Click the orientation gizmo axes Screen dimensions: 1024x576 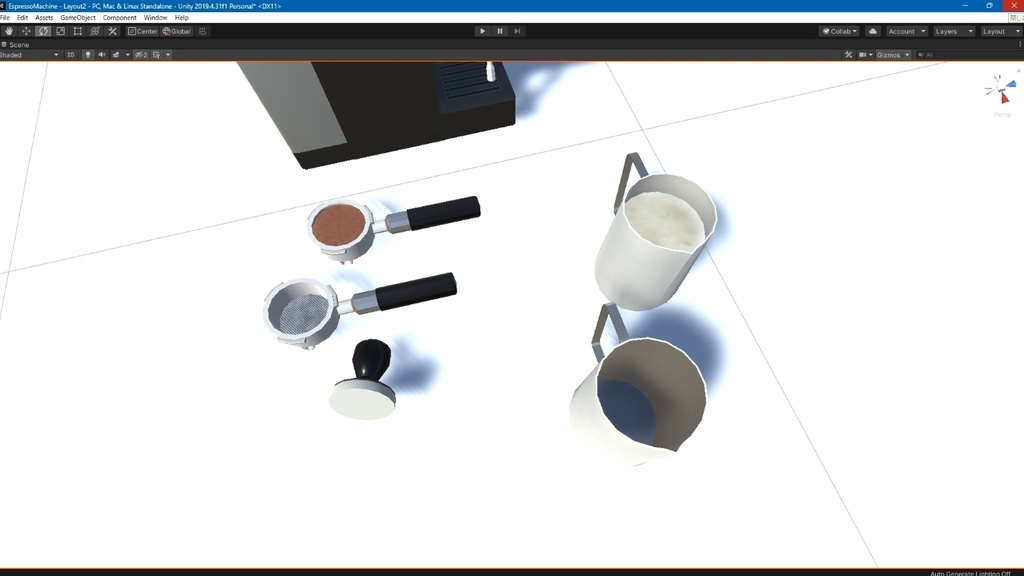[1000, 89]
